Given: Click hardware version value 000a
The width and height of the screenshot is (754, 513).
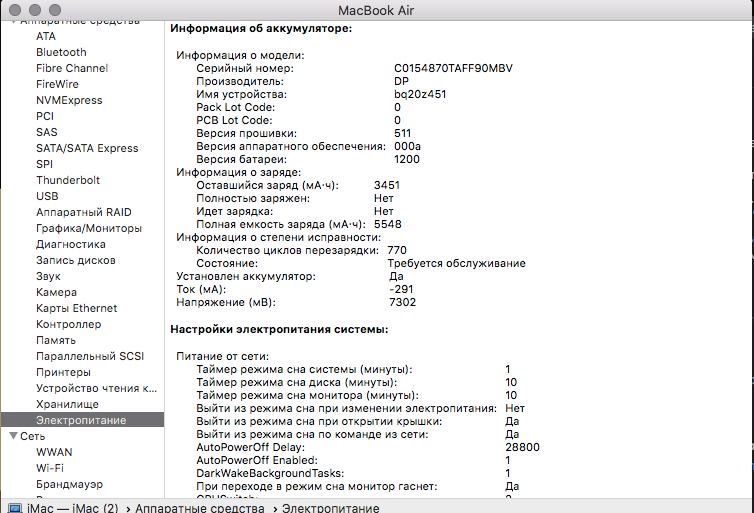Looking at the screenshot, I should 407,146.
